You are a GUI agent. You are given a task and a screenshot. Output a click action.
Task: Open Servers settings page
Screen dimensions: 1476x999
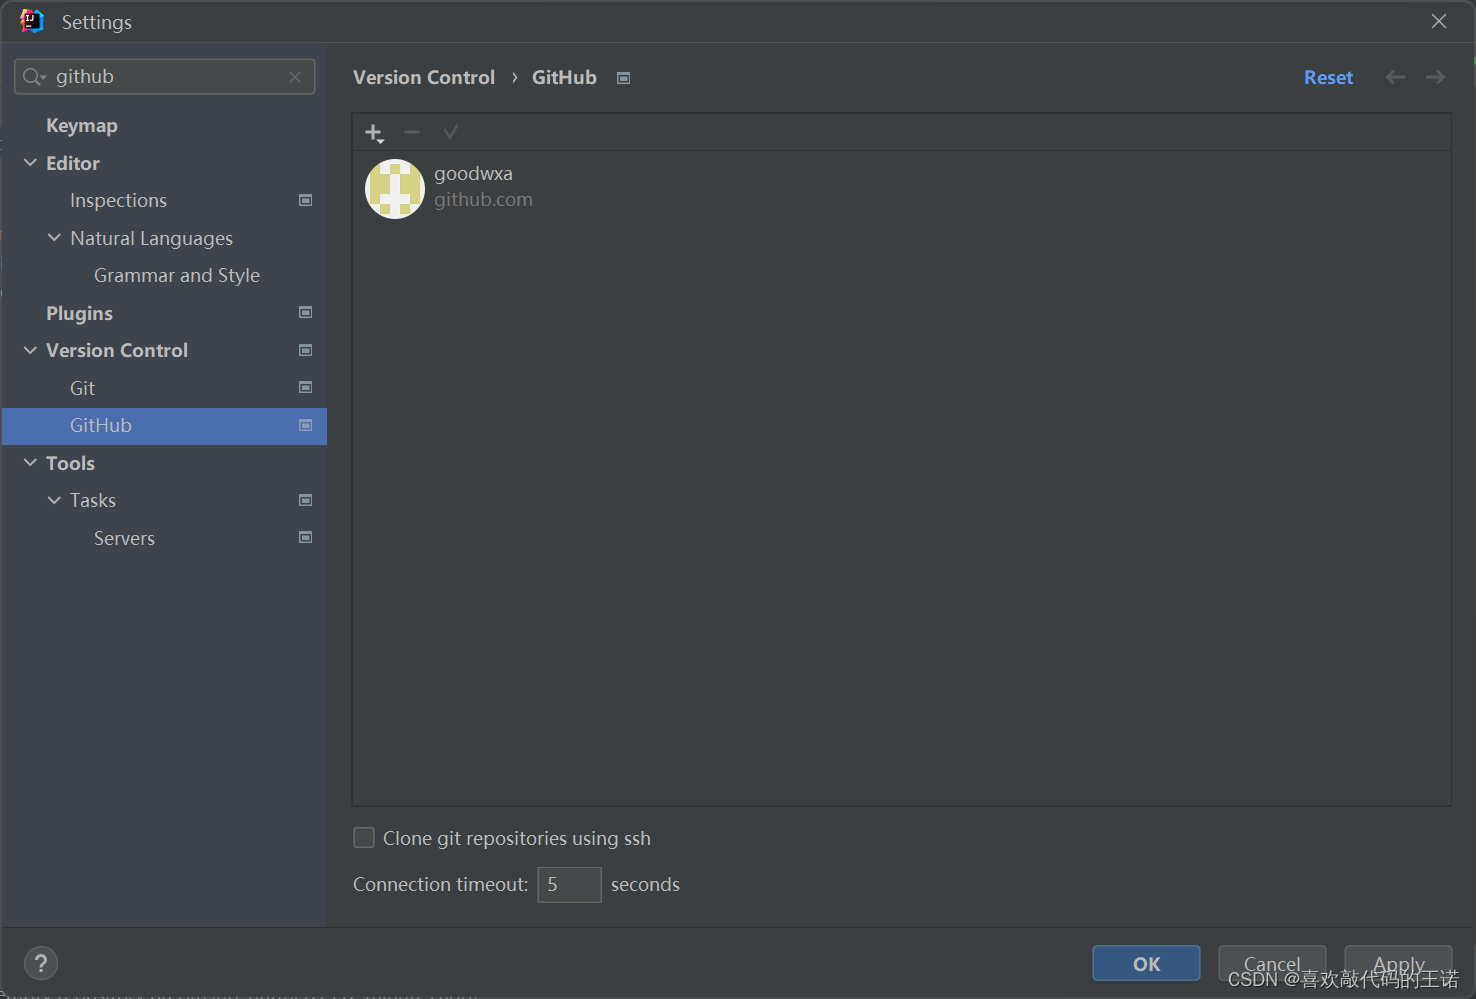click(124, 538)
